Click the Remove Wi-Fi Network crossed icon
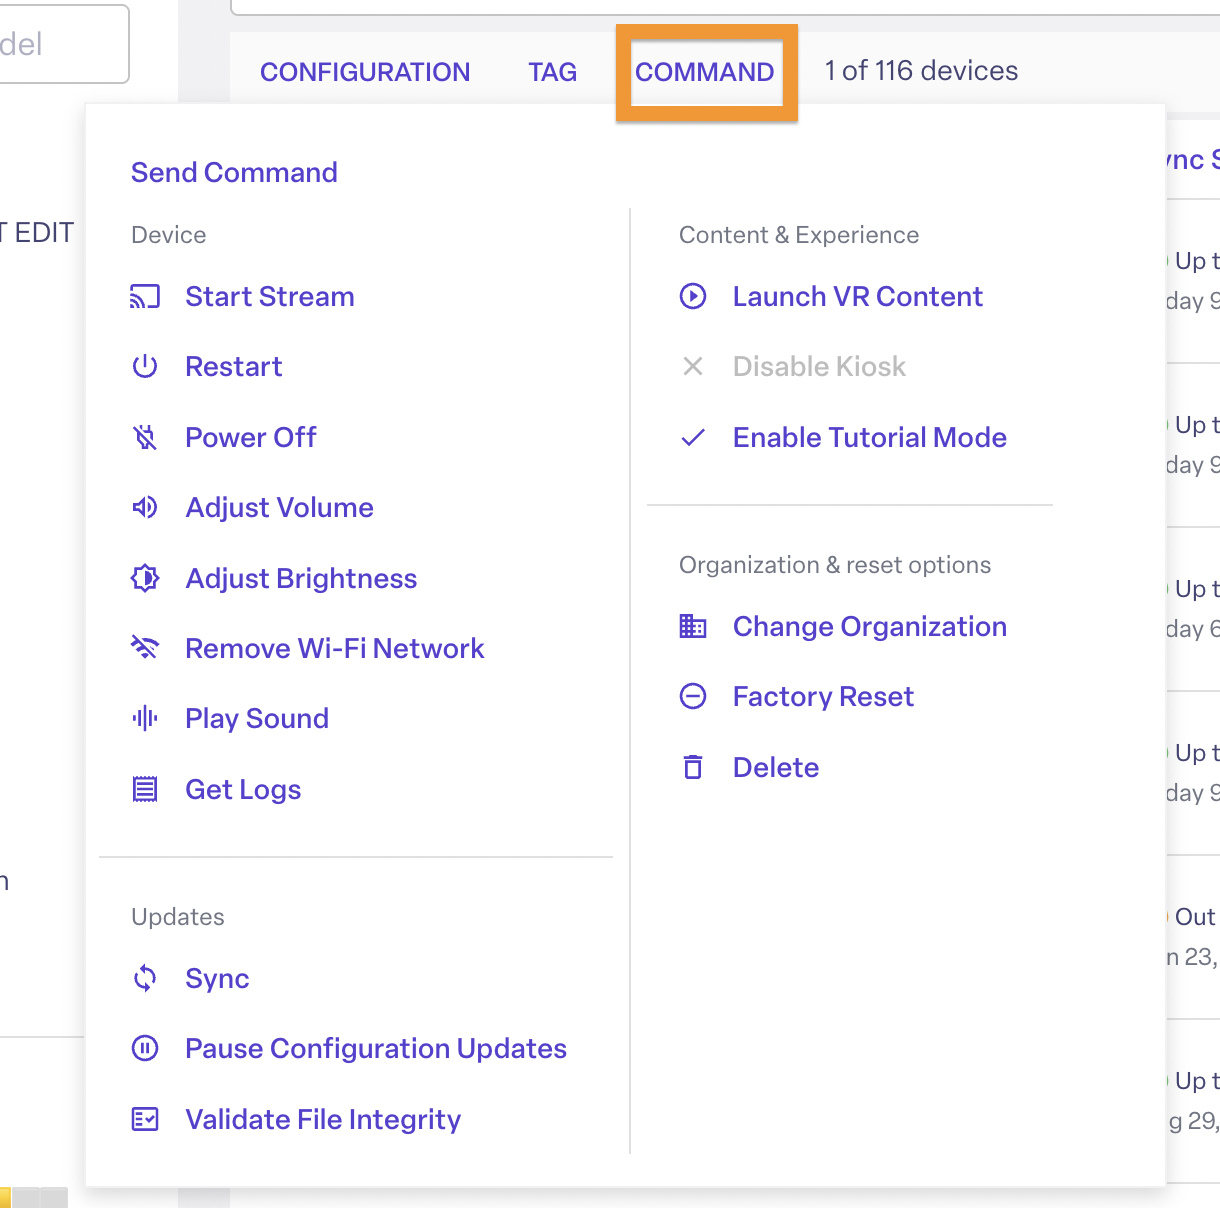The width and height of the screenshot is (1220, 1208). point(145,648)
